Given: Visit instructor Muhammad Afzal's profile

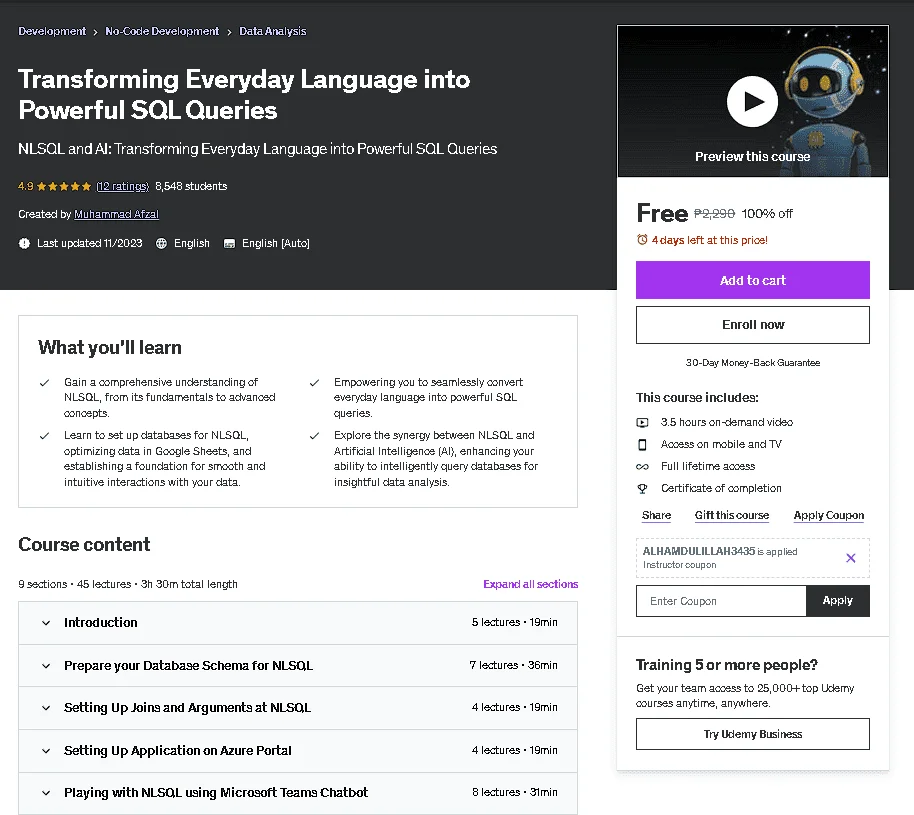Looking at the screenshot, I should (x=116, y=215).
